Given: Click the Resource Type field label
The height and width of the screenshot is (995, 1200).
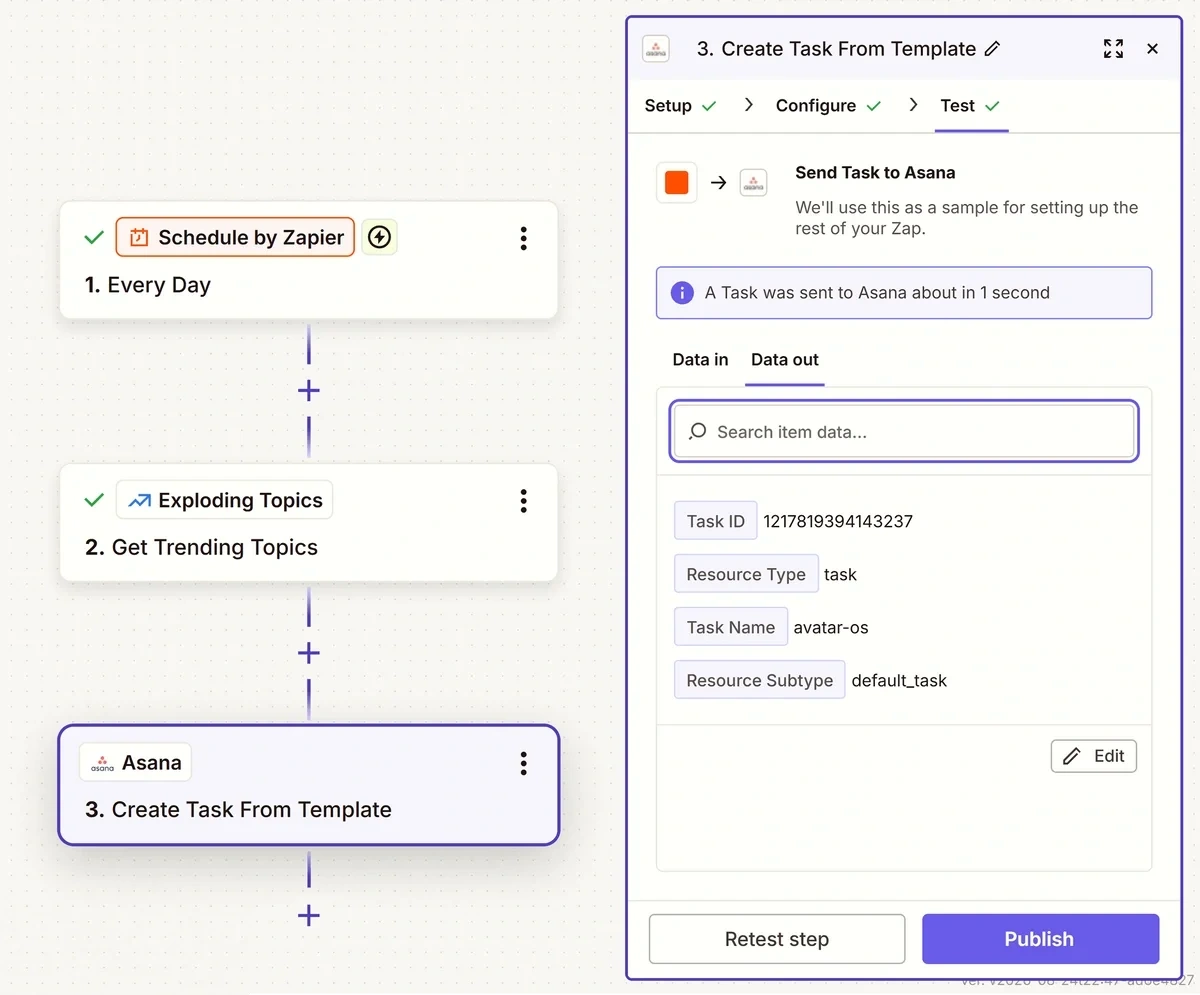Looking at the screenshot, I should tap(746, 574).
